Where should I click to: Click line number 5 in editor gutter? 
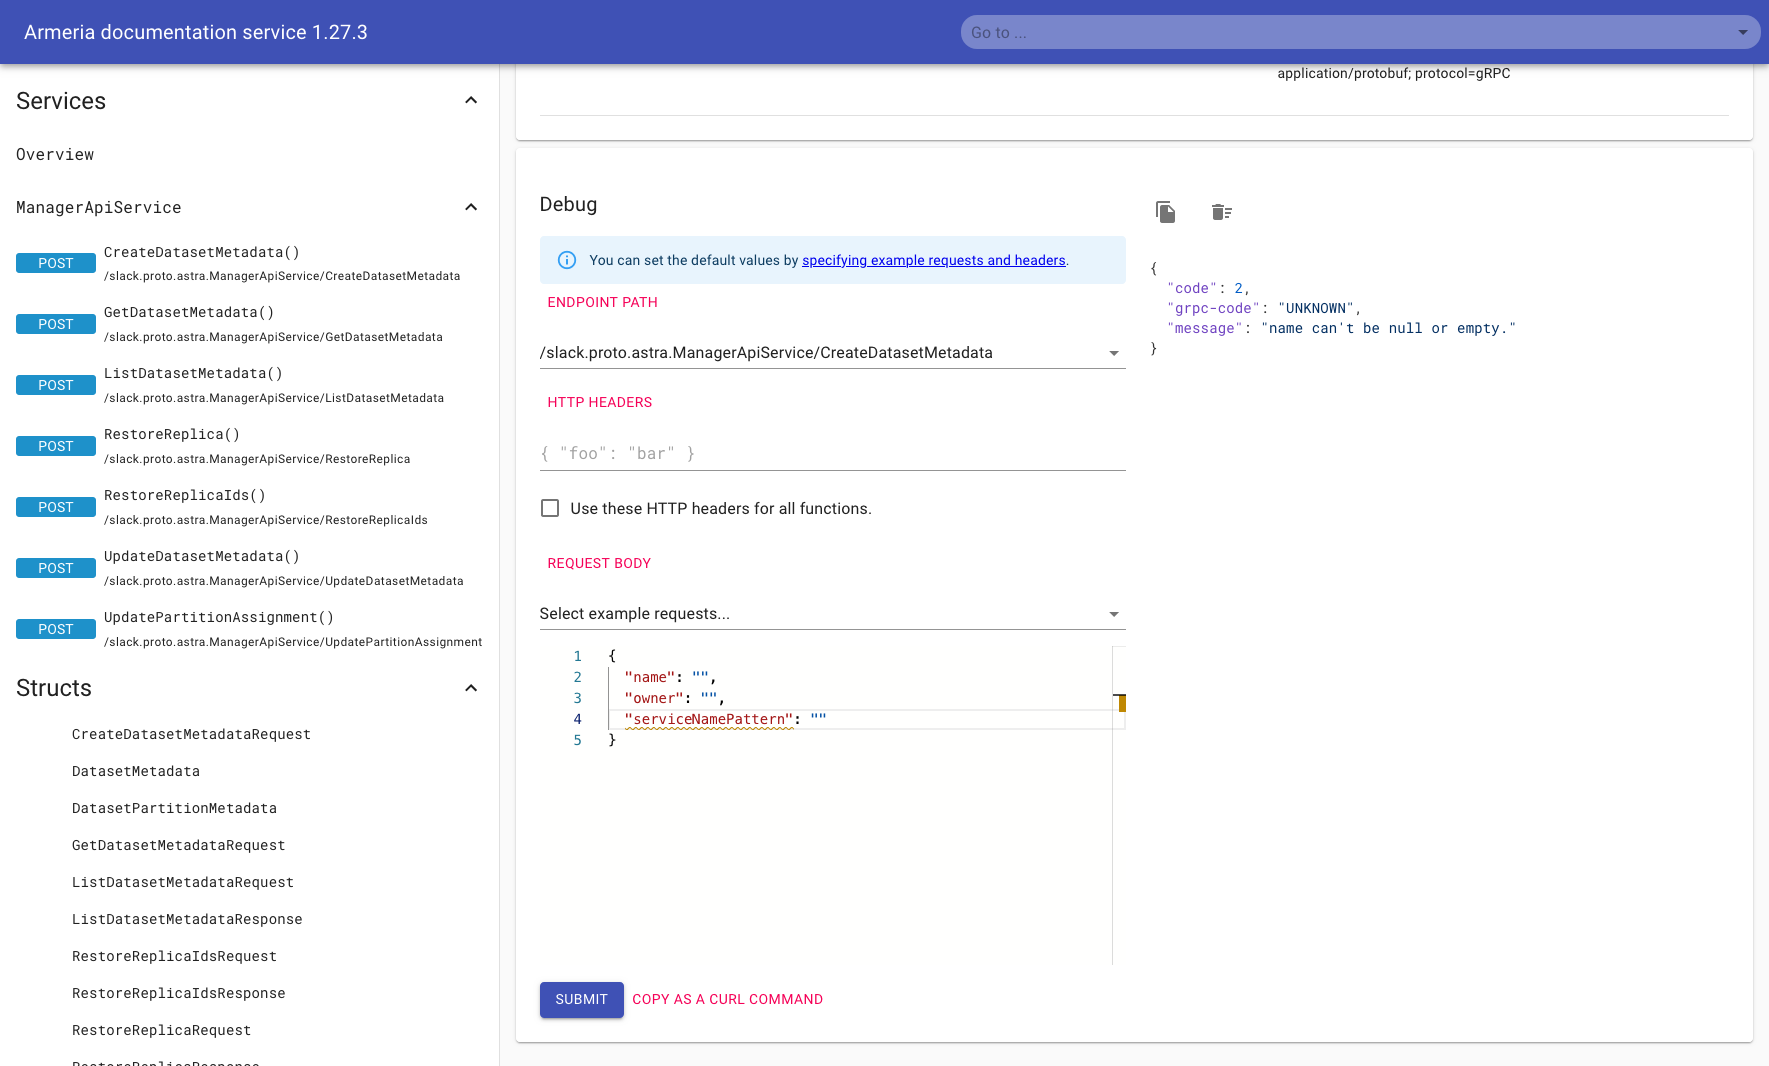tap(577, 740)
